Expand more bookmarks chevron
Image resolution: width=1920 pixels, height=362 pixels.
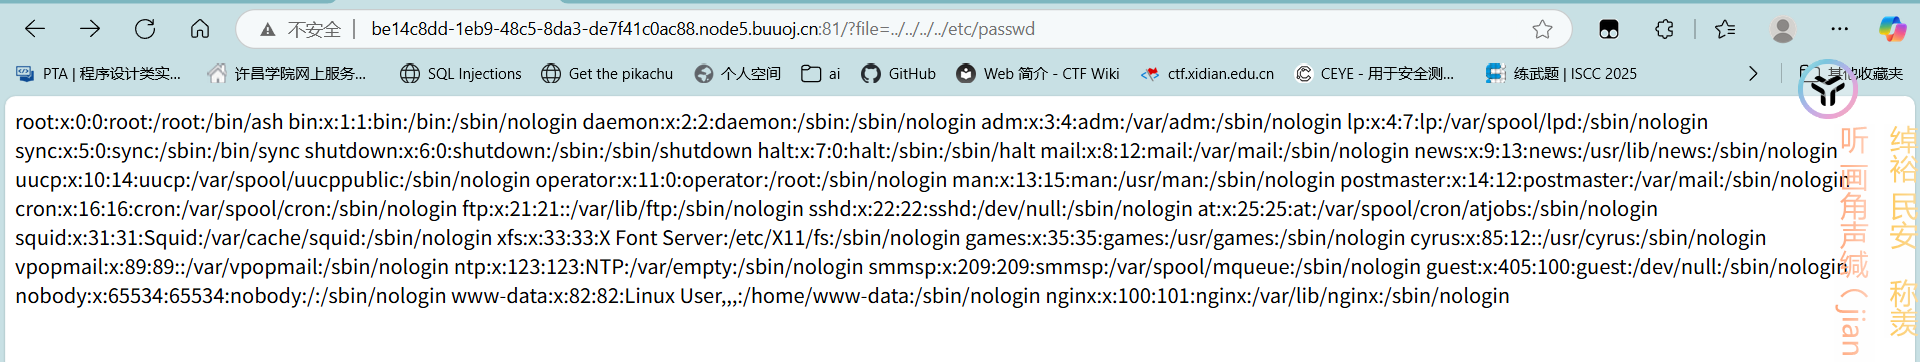[x=1752, y=73]
